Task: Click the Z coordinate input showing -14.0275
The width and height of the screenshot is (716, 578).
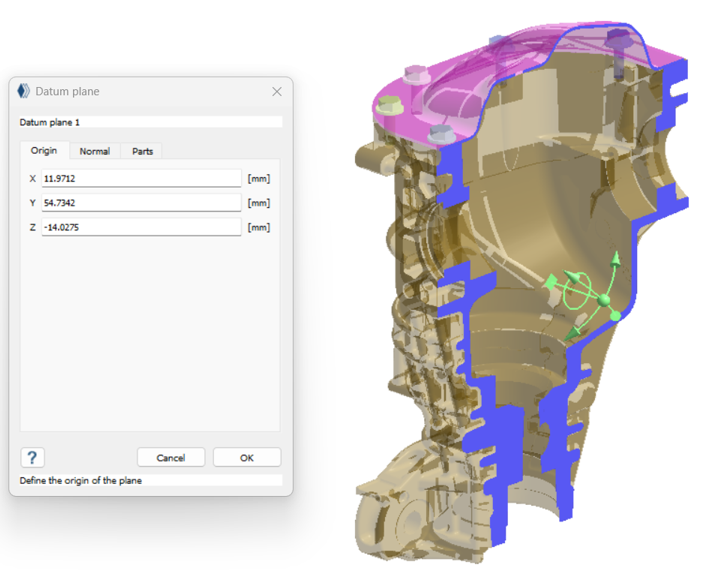Action: pos(141,227)
